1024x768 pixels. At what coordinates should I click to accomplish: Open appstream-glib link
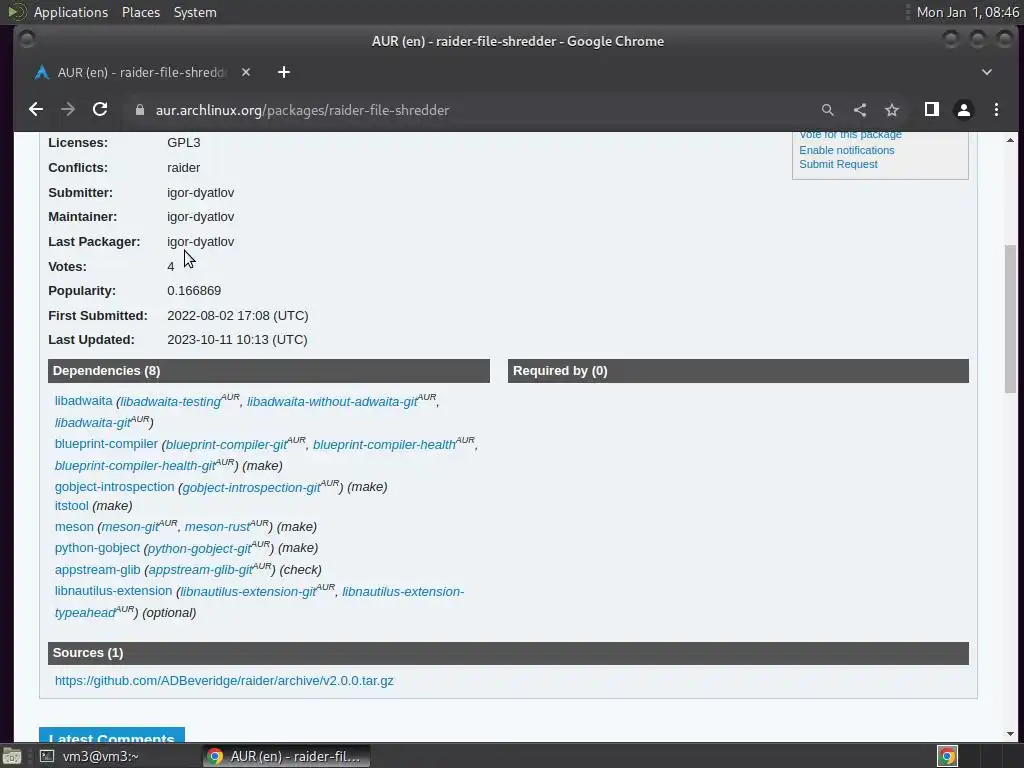pyautogui.click(x=97, y=569)
